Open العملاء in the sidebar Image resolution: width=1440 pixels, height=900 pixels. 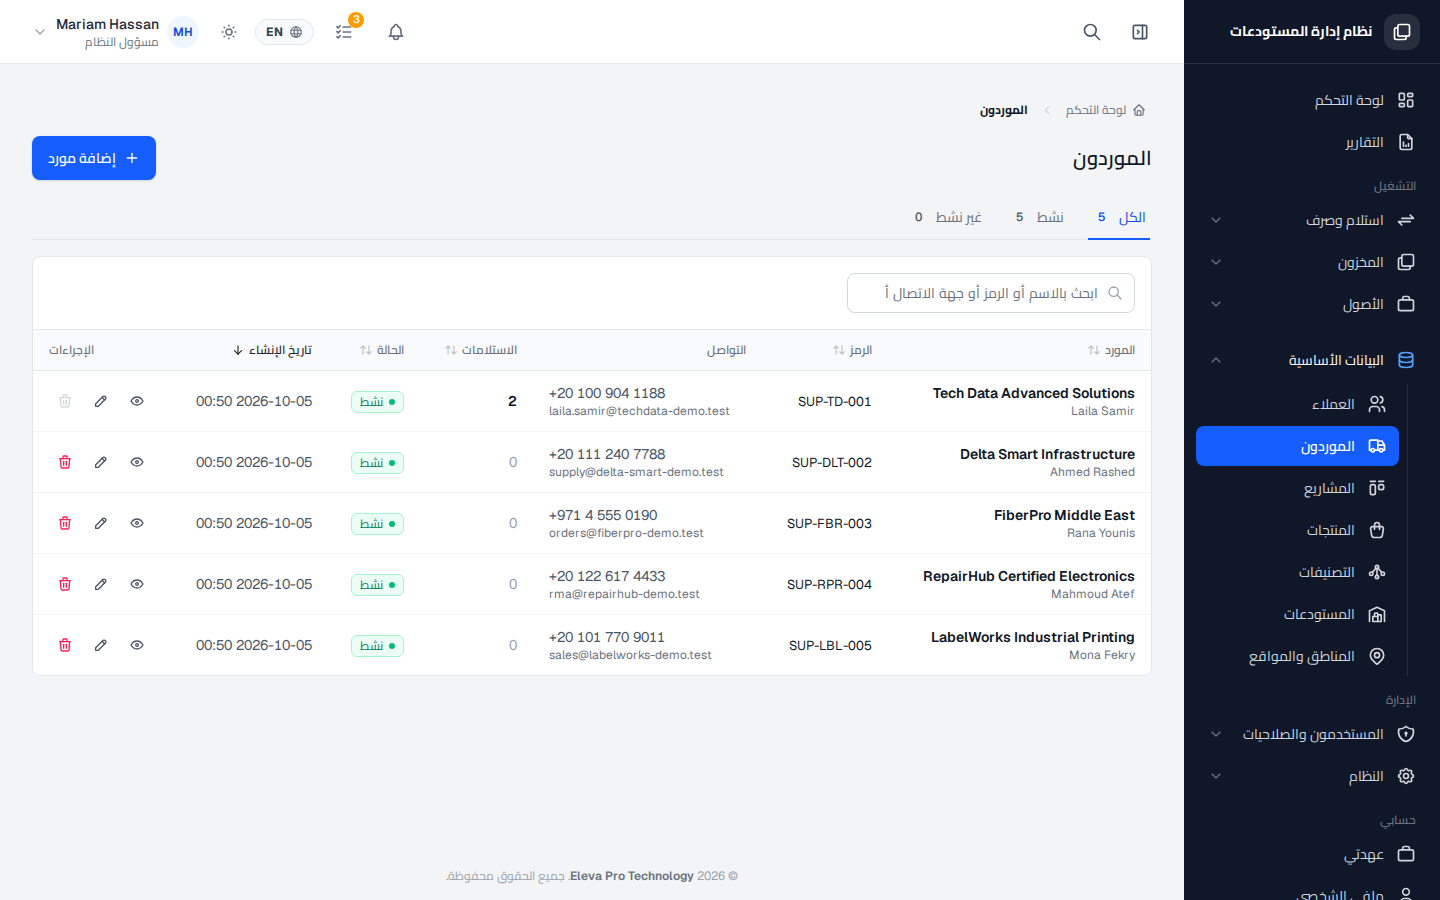1297,404
